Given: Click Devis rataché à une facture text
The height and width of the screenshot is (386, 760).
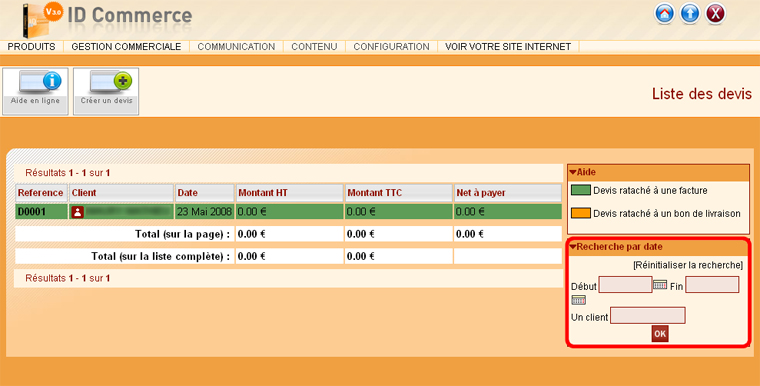Looking at the screenshot, I should coord(650,191).
